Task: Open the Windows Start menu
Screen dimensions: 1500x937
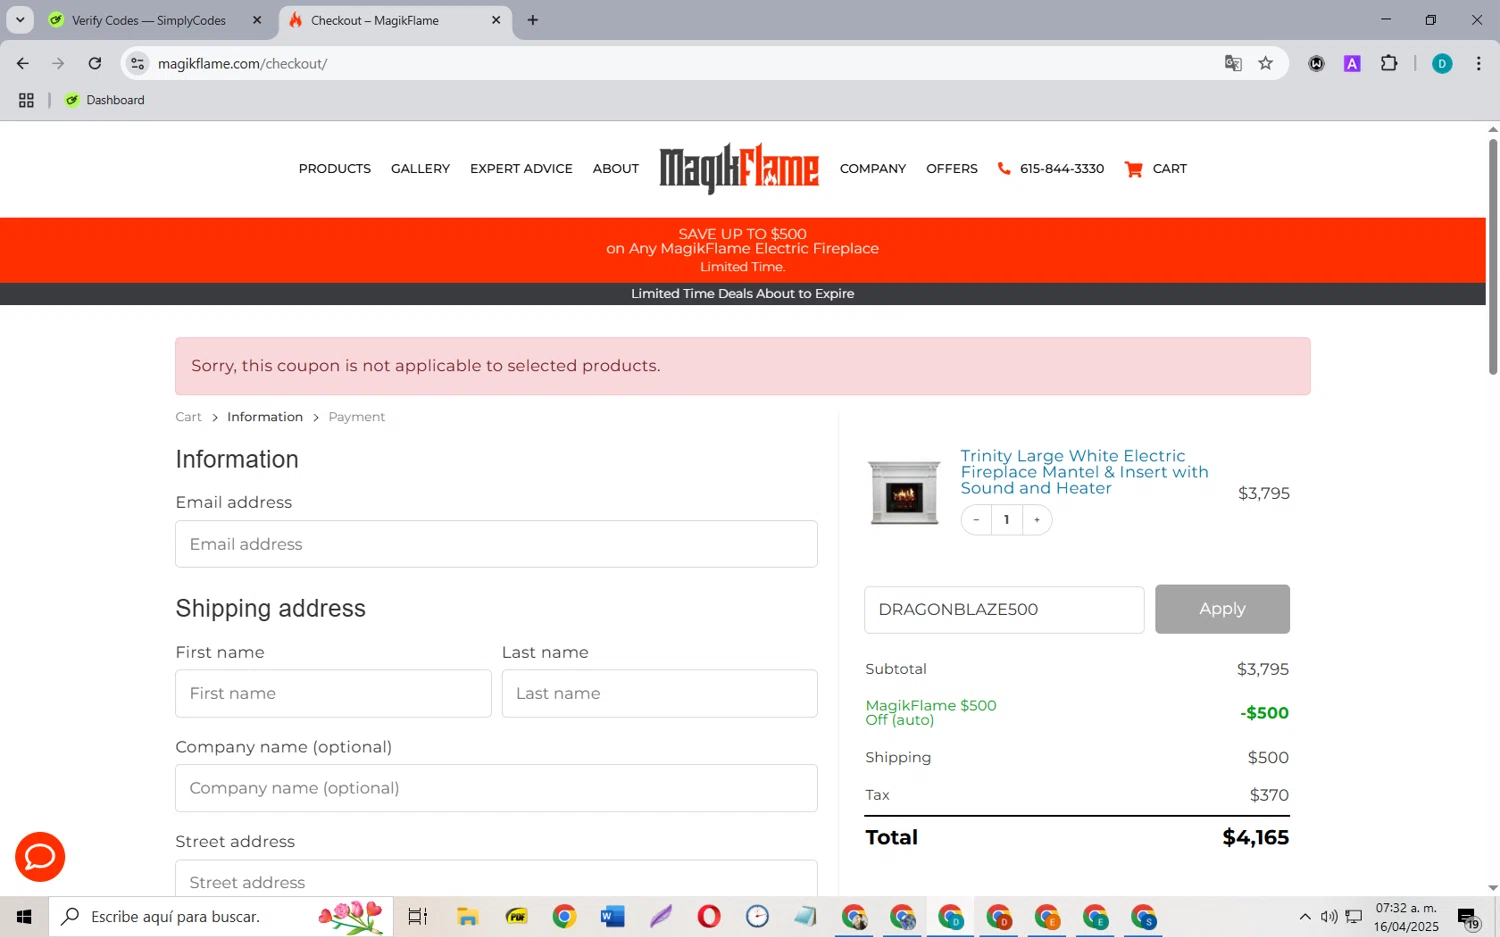Action: 24,916
